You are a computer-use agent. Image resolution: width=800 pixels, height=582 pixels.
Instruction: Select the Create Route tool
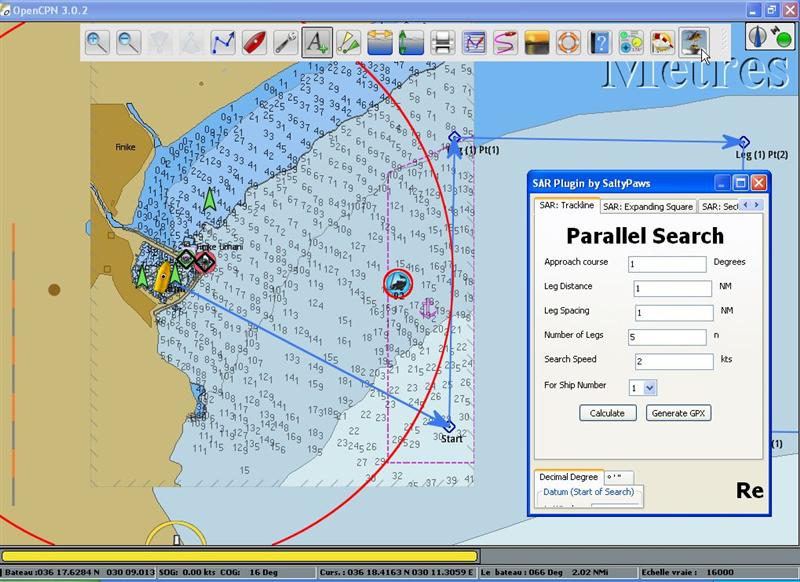[223, 42]
